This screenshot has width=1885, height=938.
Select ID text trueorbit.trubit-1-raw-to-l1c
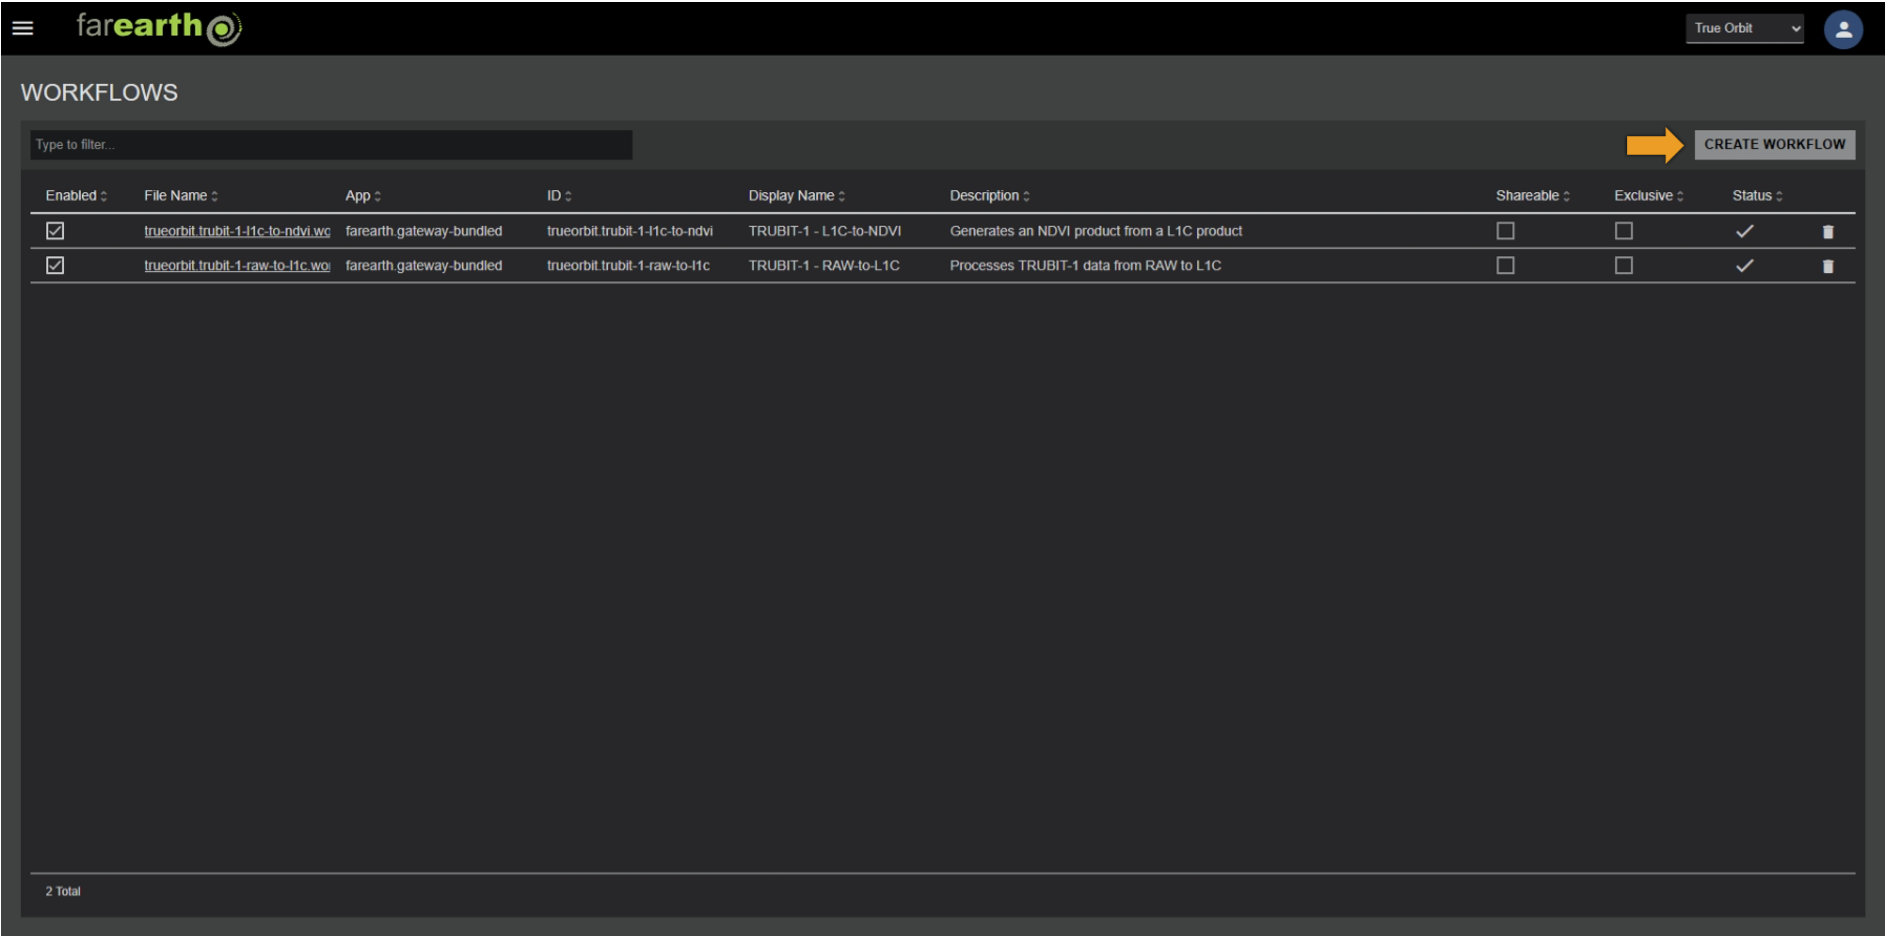(628, 265)
